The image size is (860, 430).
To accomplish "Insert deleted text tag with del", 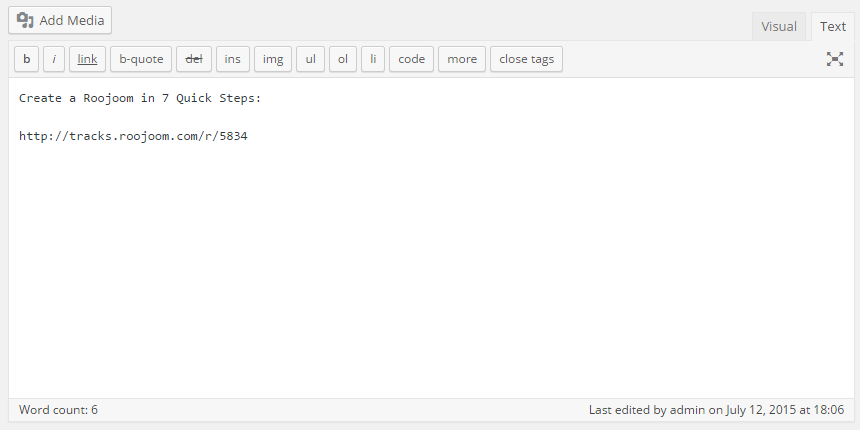I will (194, 59).
